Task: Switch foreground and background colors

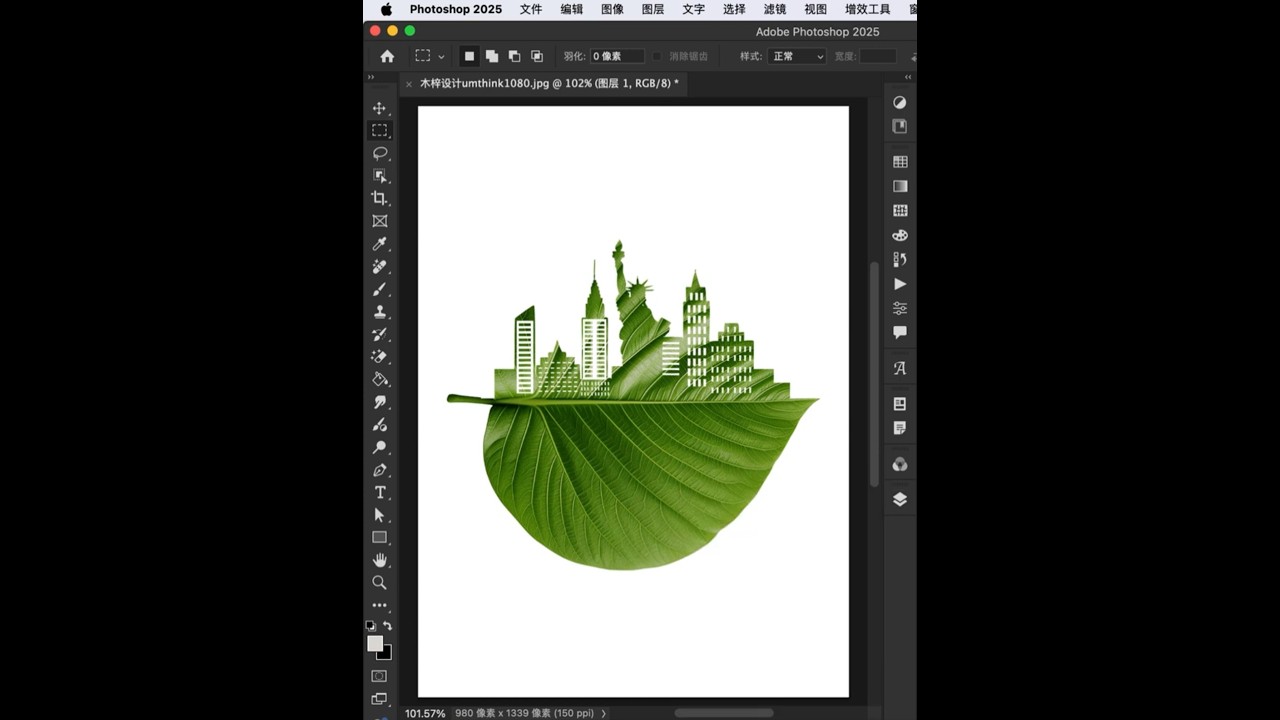Action: tap(388, 626)
